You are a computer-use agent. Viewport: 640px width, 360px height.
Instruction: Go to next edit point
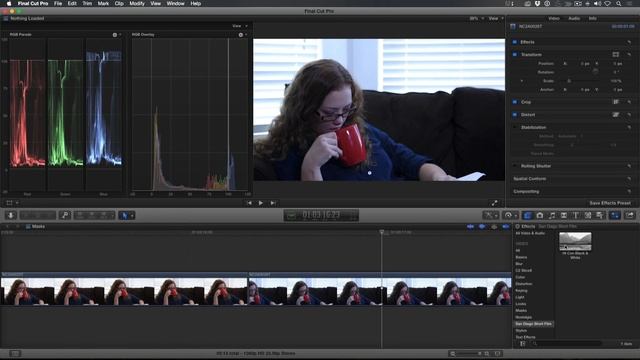(x=273, y=203)
